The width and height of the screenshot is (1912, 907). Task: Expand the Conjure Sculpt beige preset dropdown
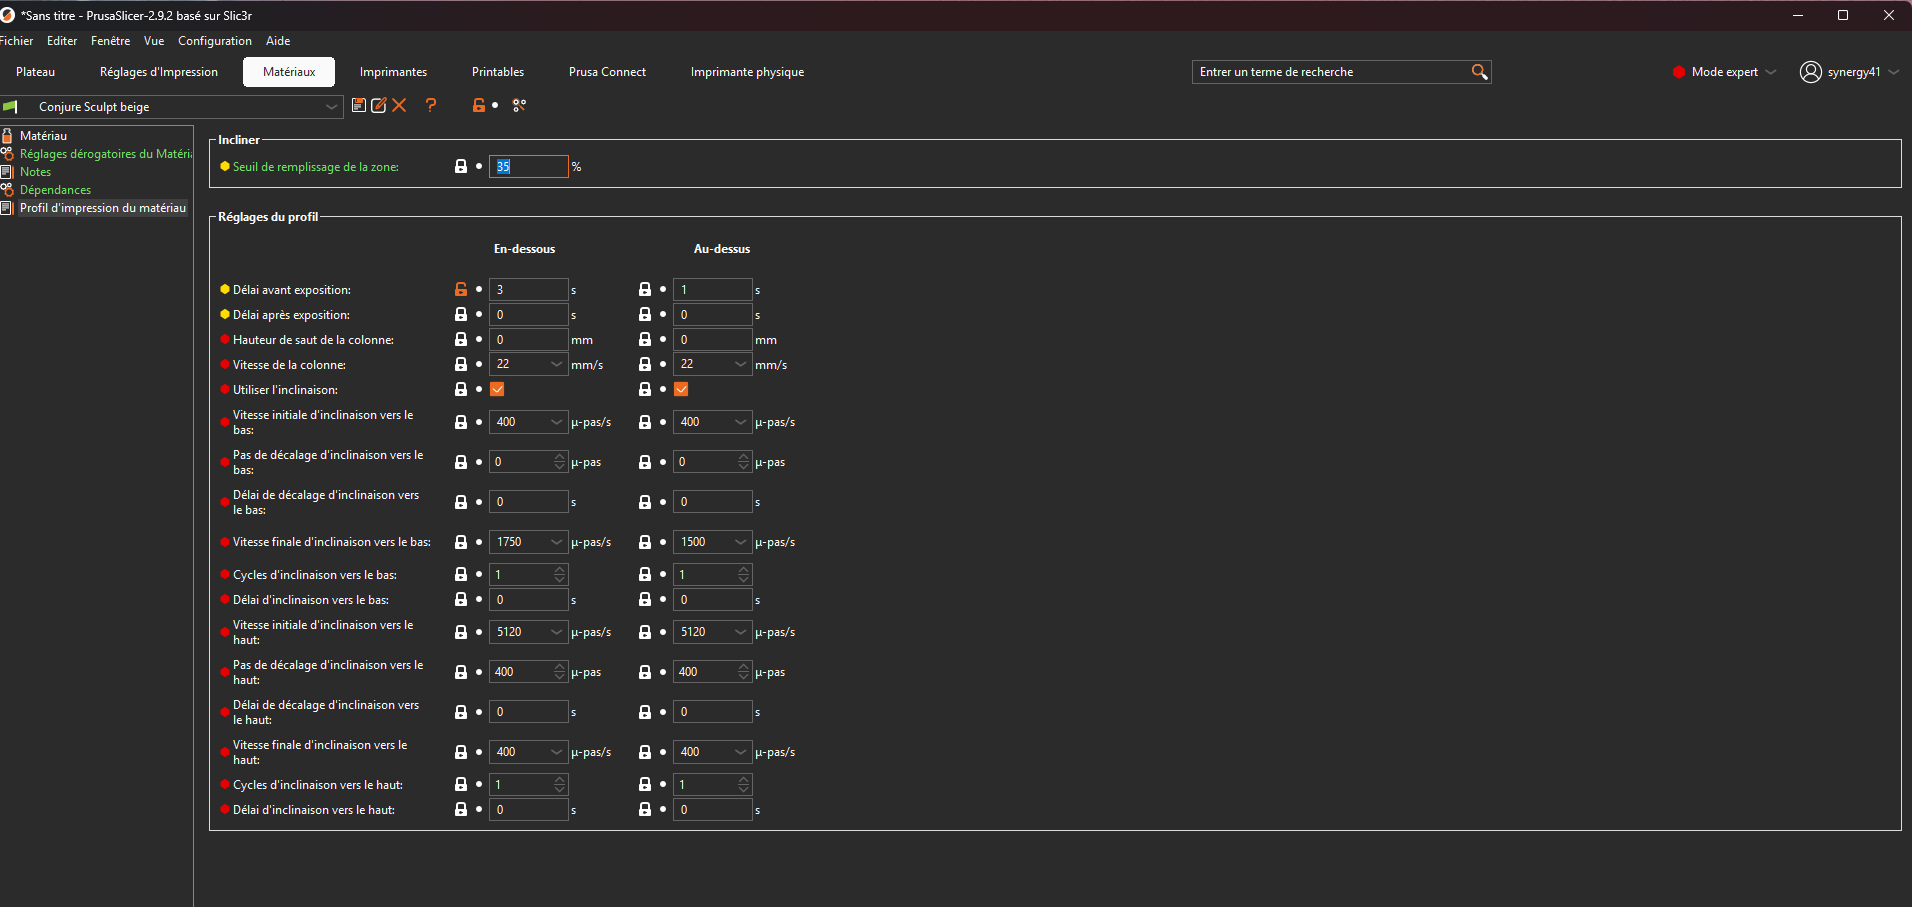[x=331, y=107]
